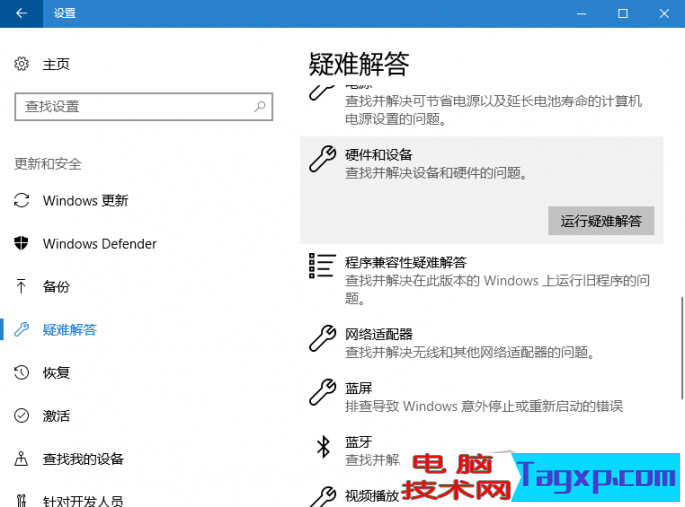
Task: Select 程序兼容性疑难解答 item
Action: (x=406, y=262)
